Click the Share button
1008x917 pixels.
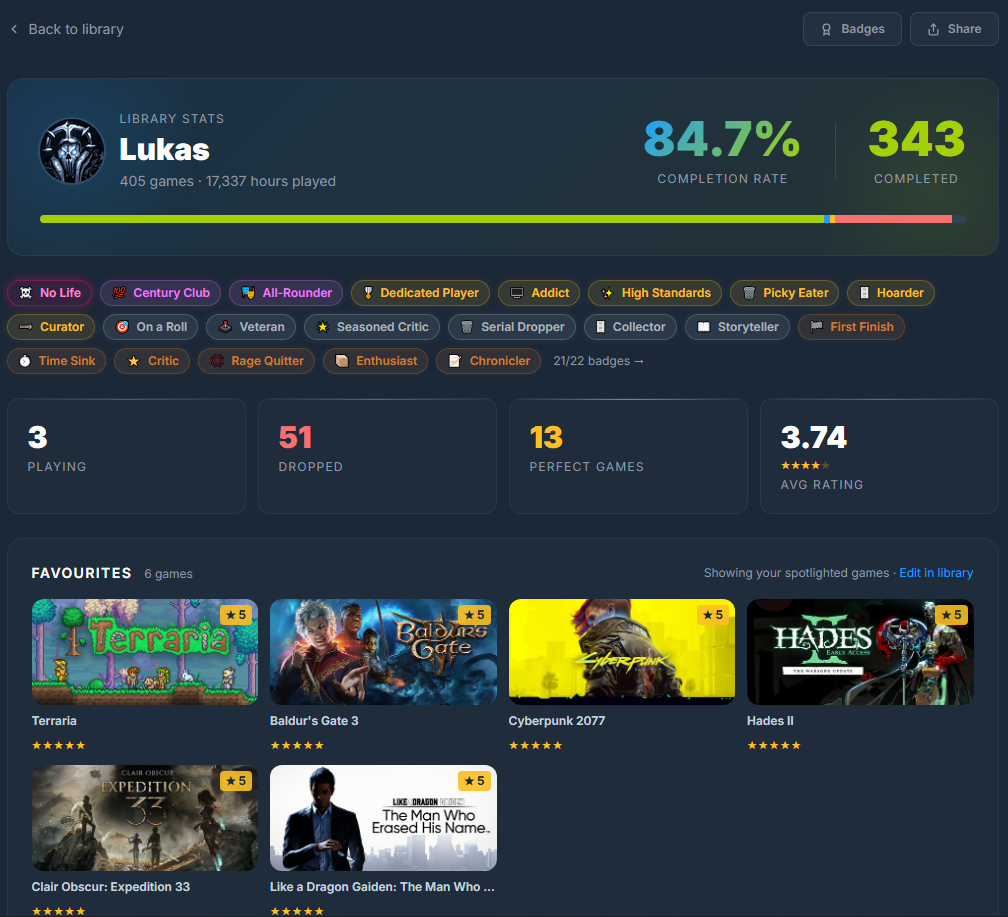click(x=954, y=29)
